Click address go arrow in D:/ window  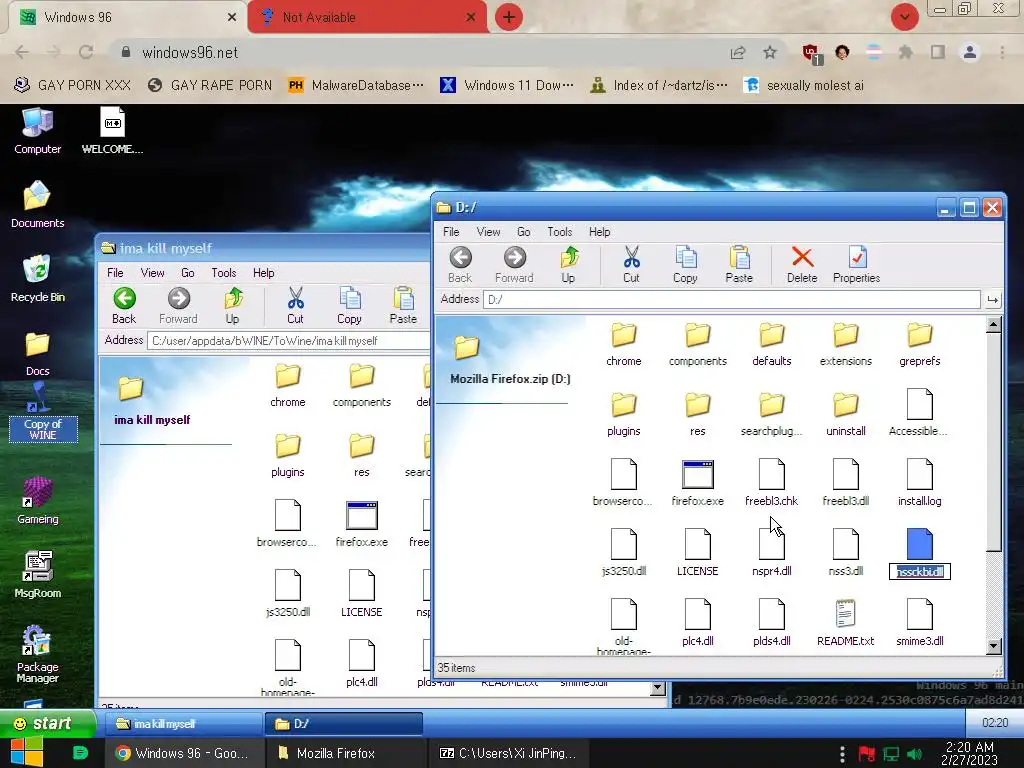click(993, 300)
